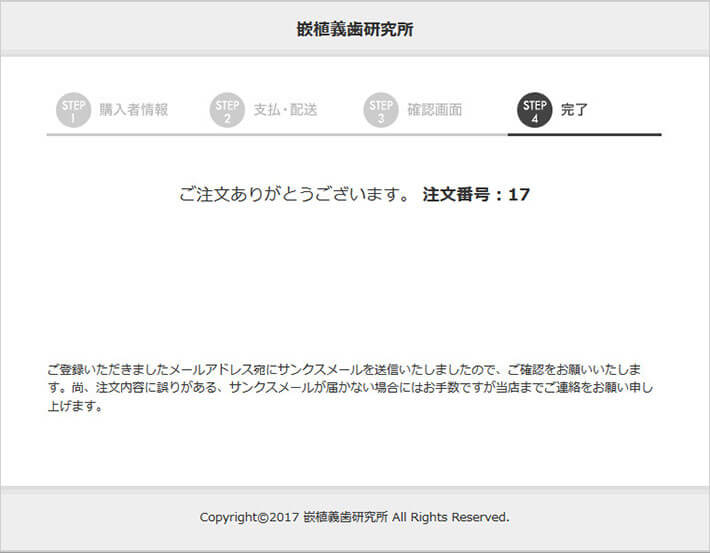Viewport: 710px width, 553px height.
Task: Select the 購入者情報 step label
Action: pyautogui.click(x=134, y=110)
